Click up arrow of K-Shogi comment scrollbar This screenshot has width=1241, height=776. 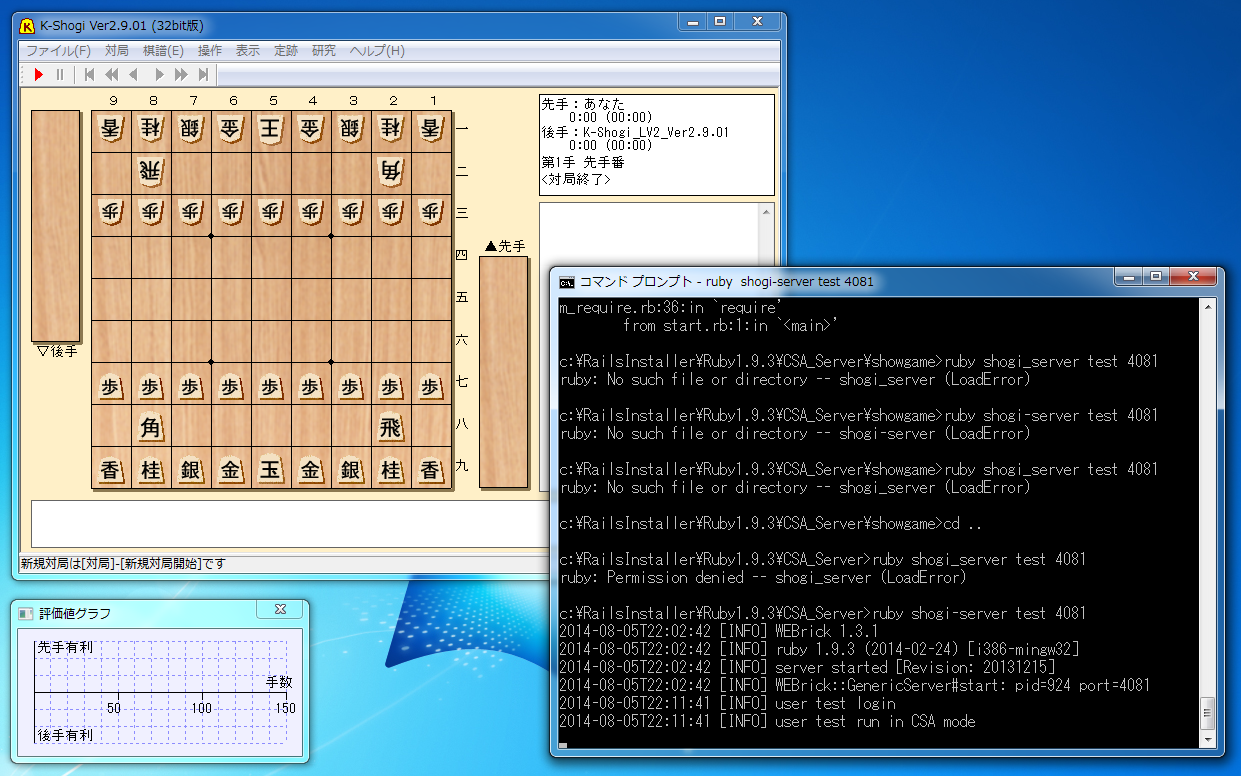pos(766,212)
